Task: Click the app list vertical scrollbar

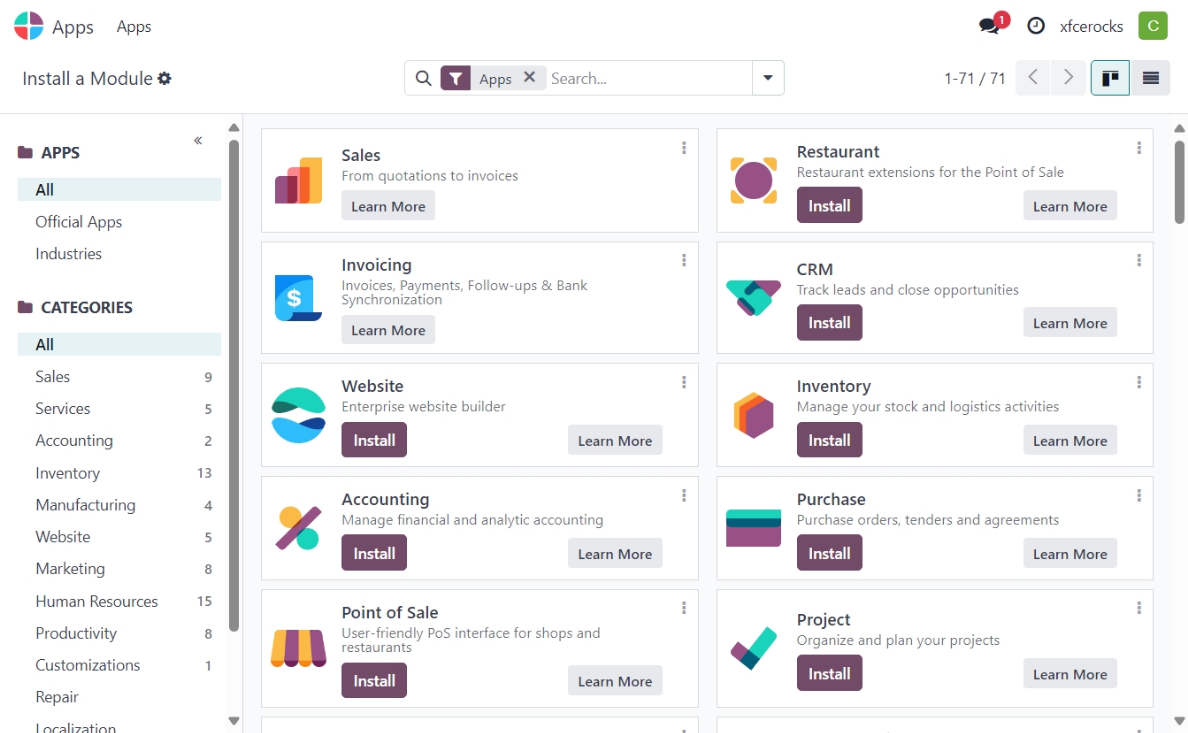Action: point(1179,180)
